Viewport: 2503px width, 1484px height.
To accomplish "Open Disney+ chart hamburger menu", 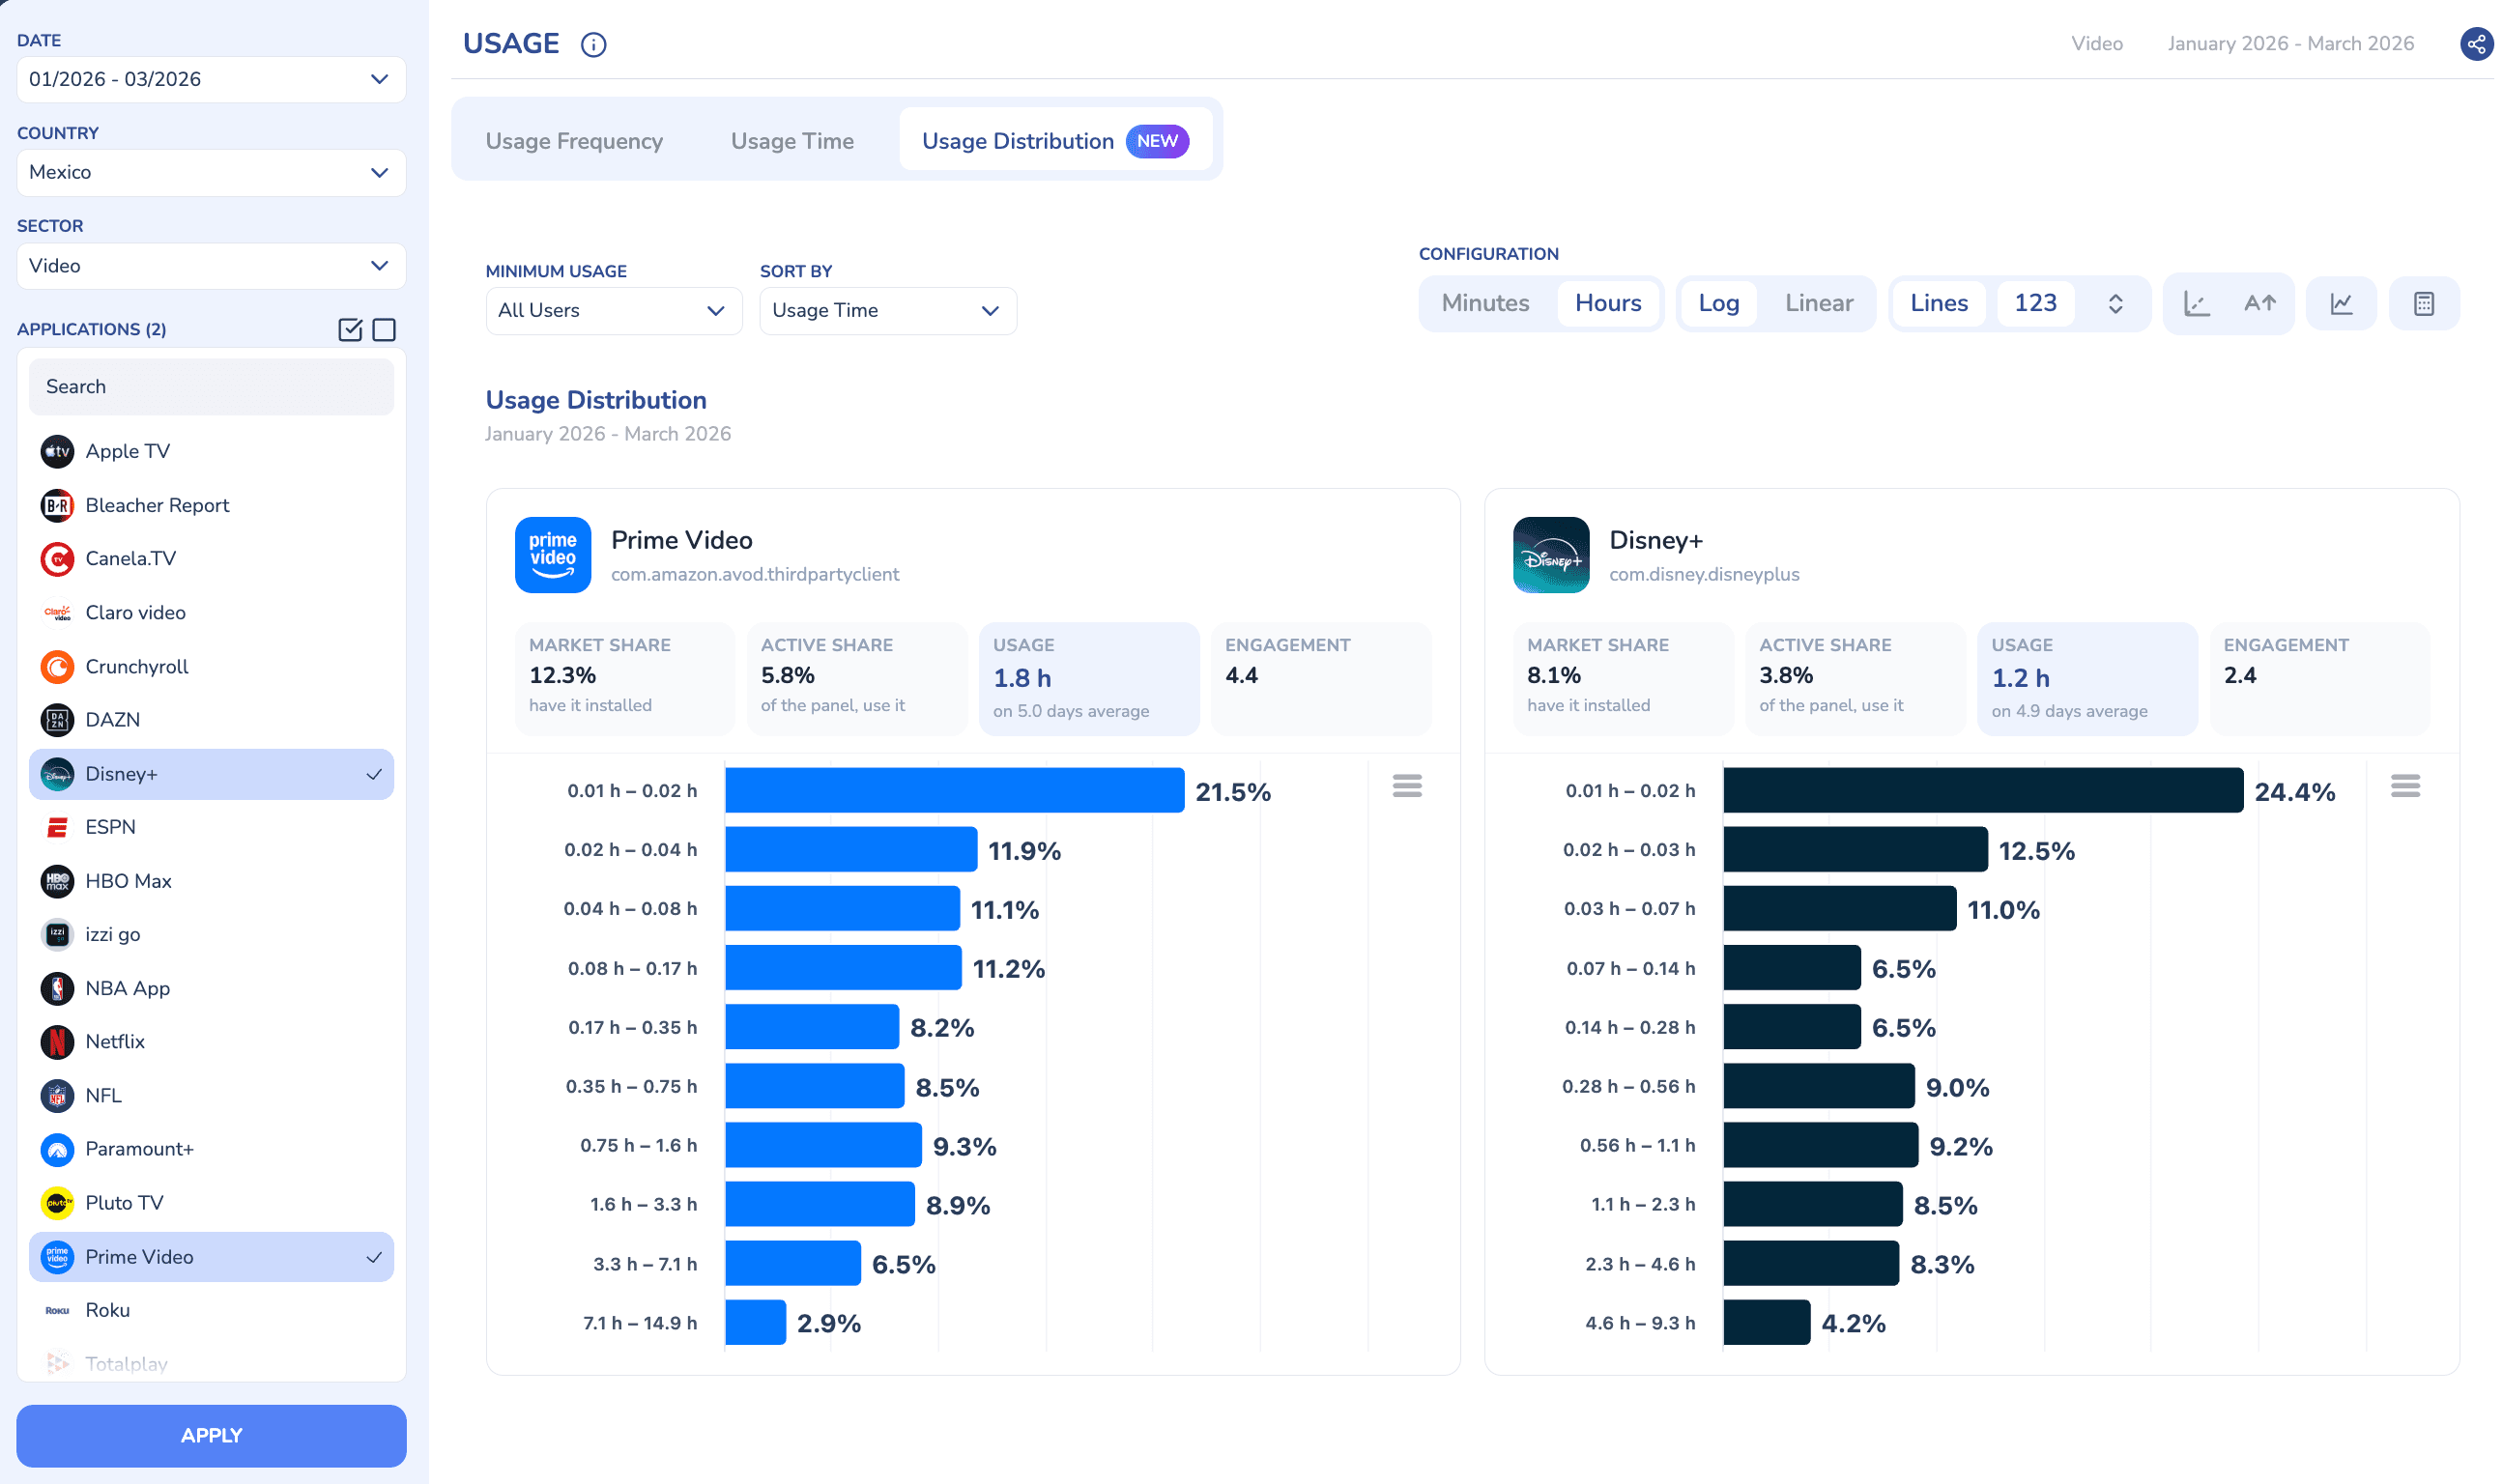I will tap(2405, 786).
